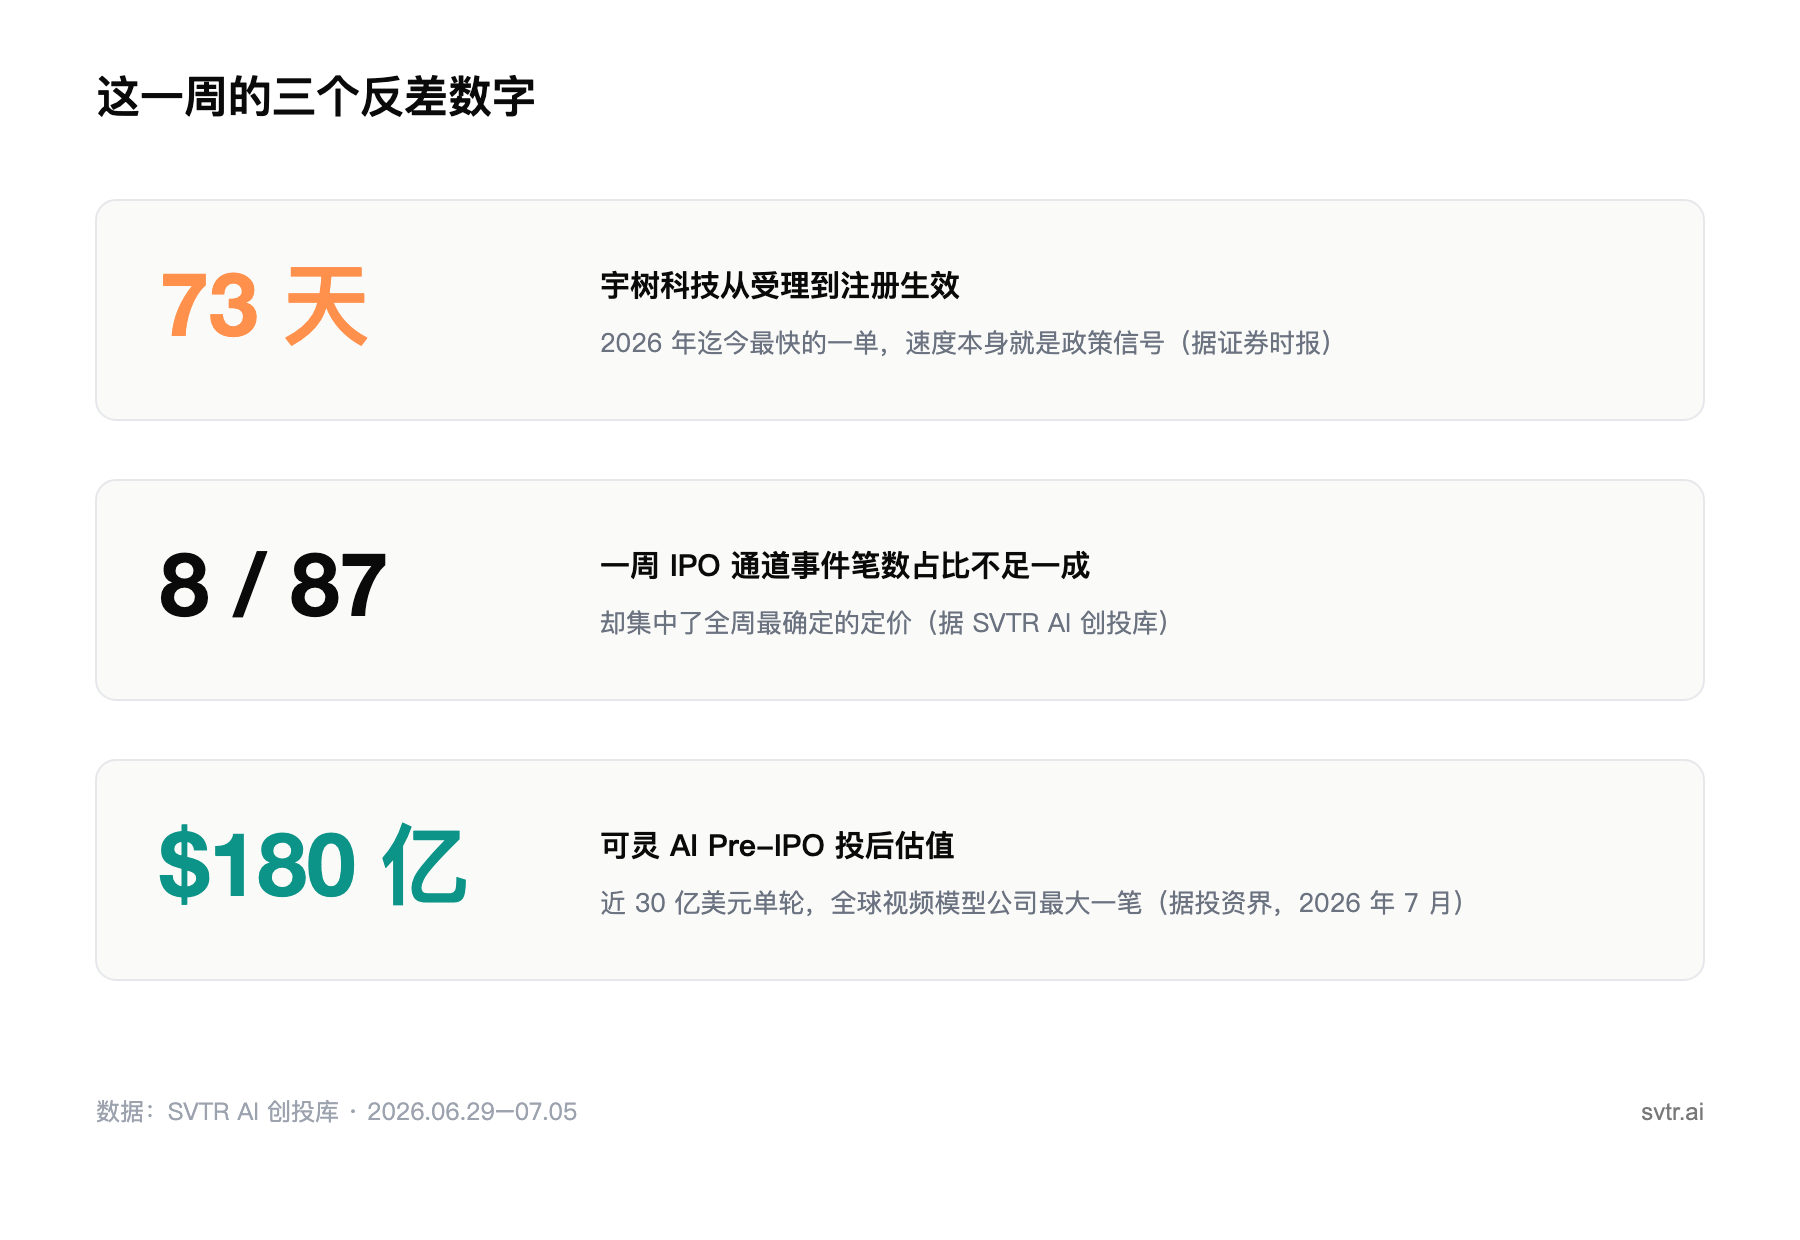
Task: Click the heading 可灵 AI Pre-IPO 投后估值
Action: pos(777,846)
